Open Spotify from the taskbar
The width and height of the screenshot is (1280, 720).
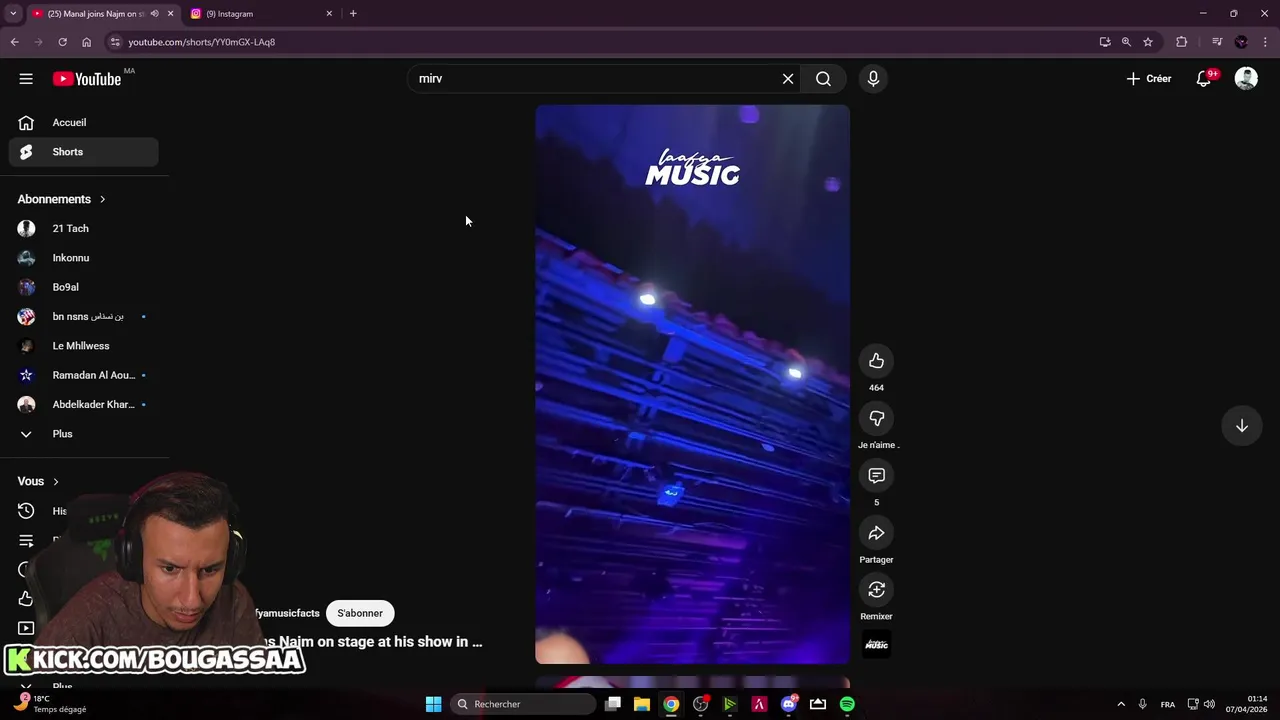tap(847, 704)
